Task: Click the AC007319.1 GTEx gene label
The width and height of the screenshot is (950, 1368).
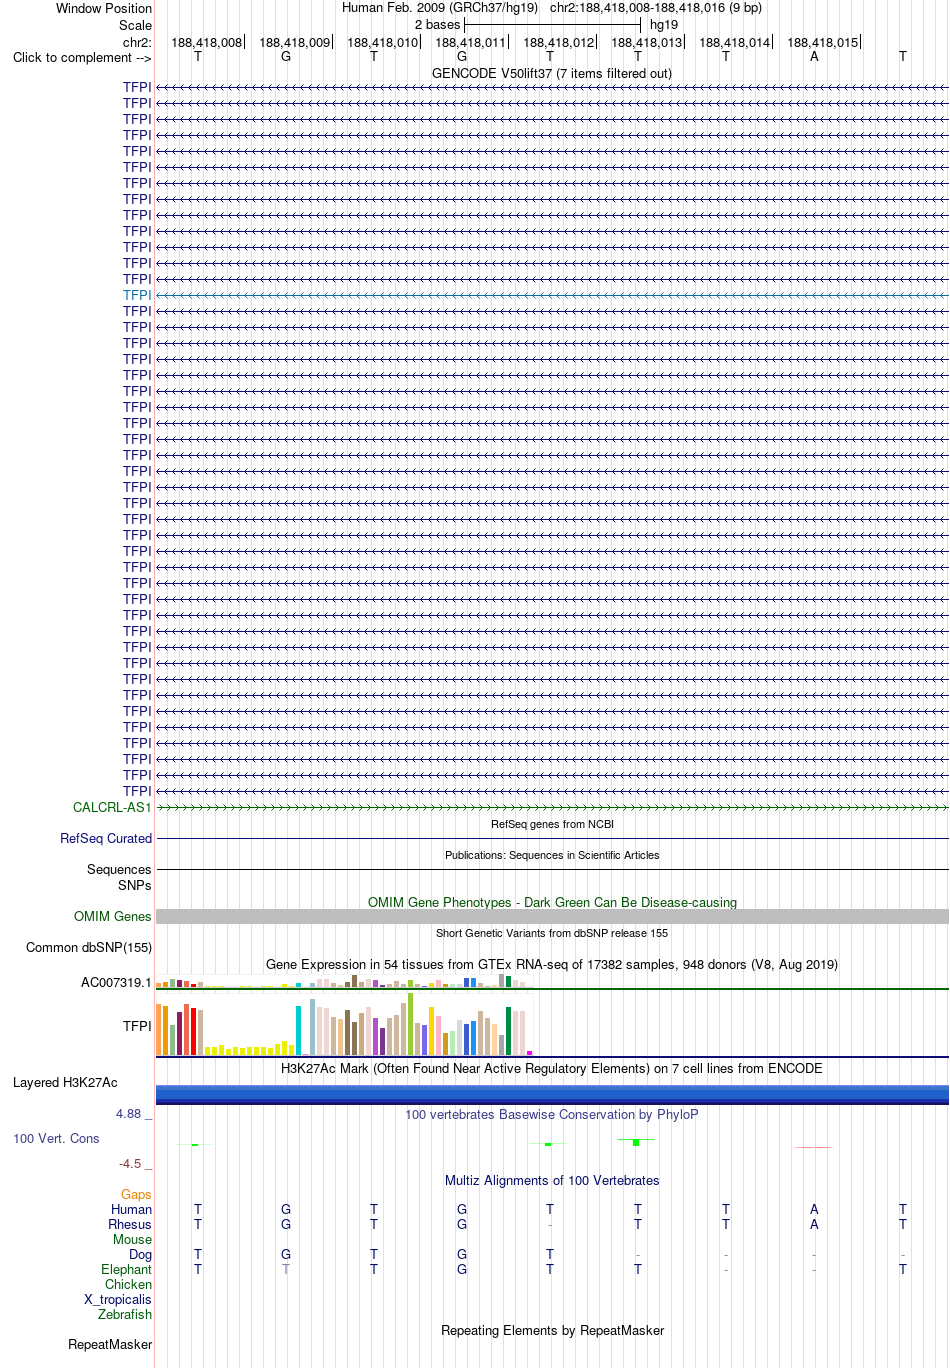Action: [116, 982]
